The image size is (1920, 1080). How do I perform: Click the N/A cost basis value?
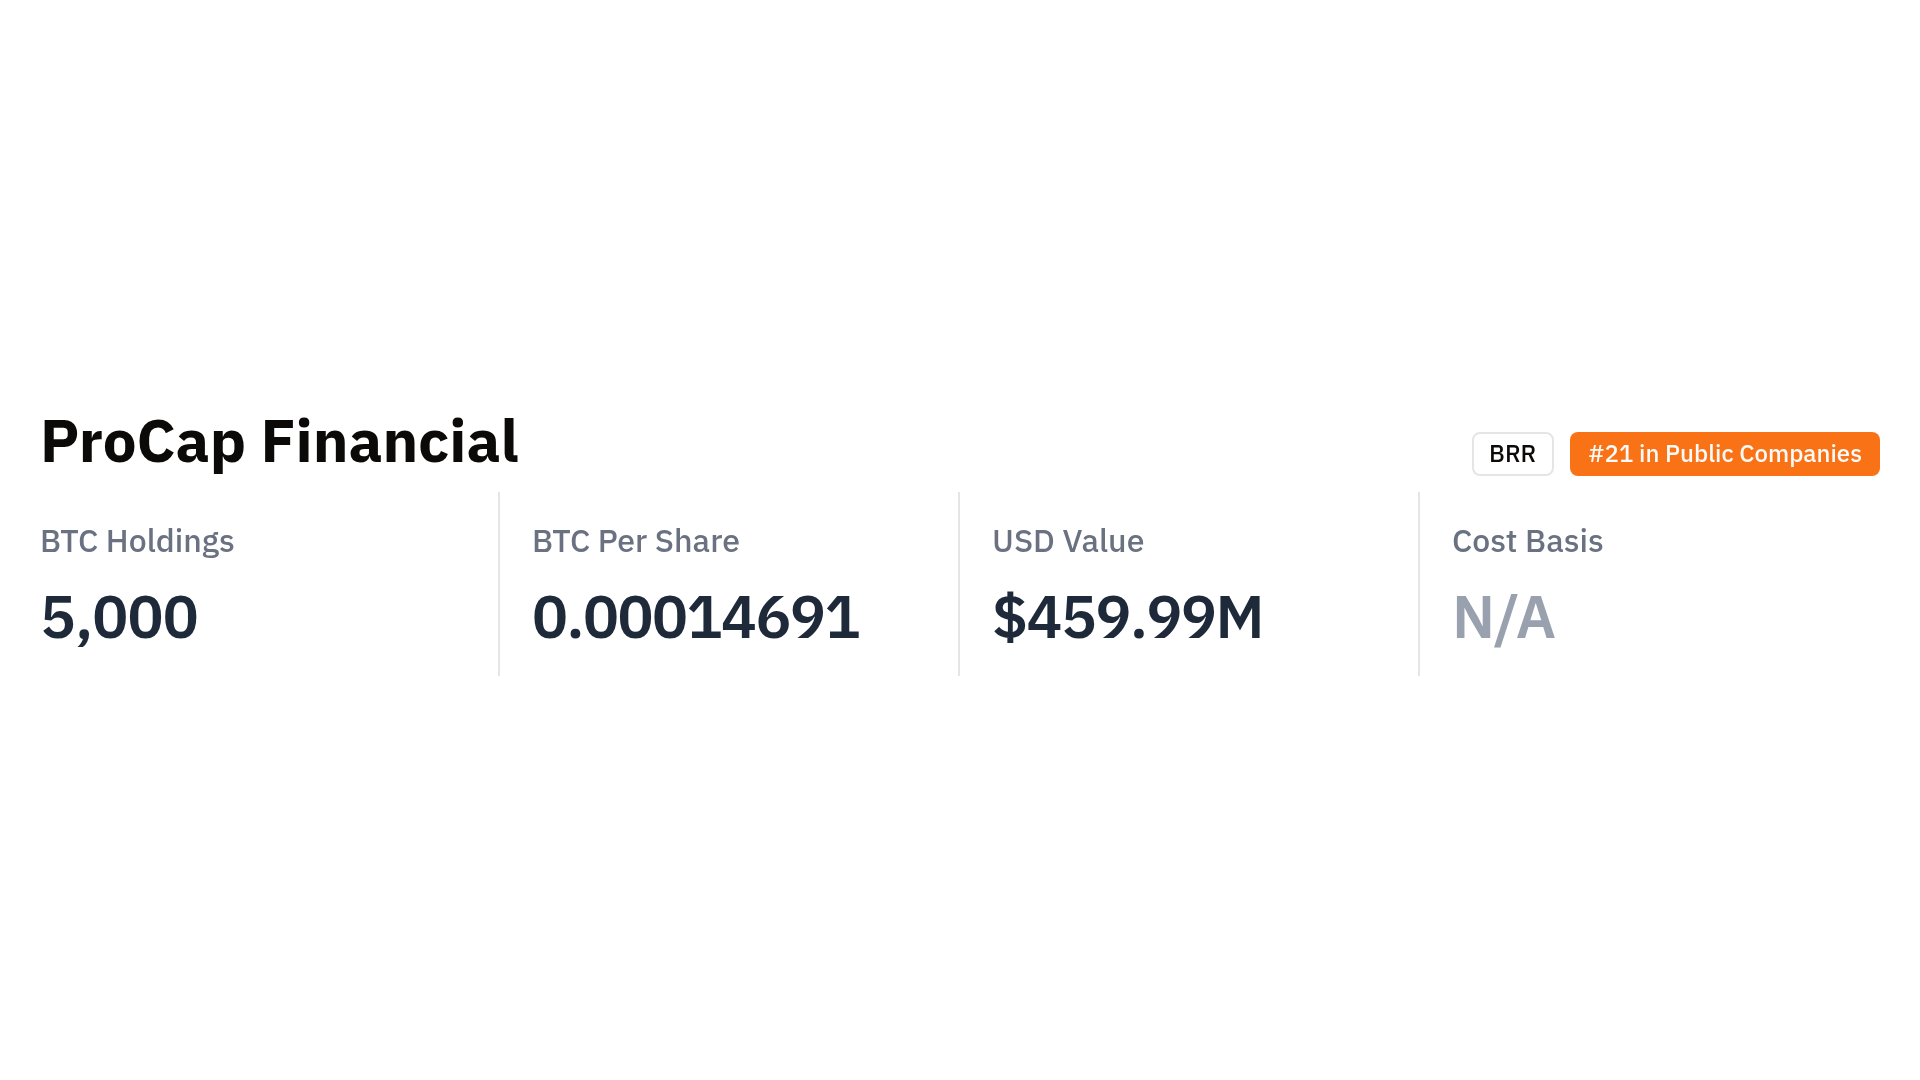[x=1503, y=617]
